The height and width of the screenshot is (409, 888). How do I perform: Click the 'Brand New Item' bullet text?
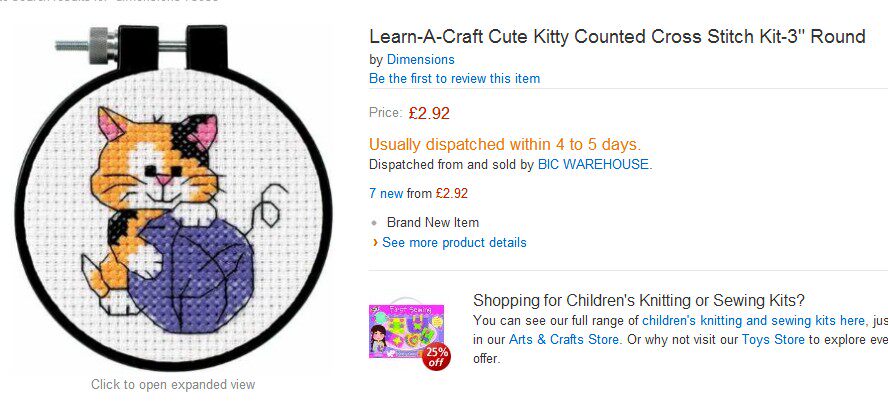tap(433, 222)
